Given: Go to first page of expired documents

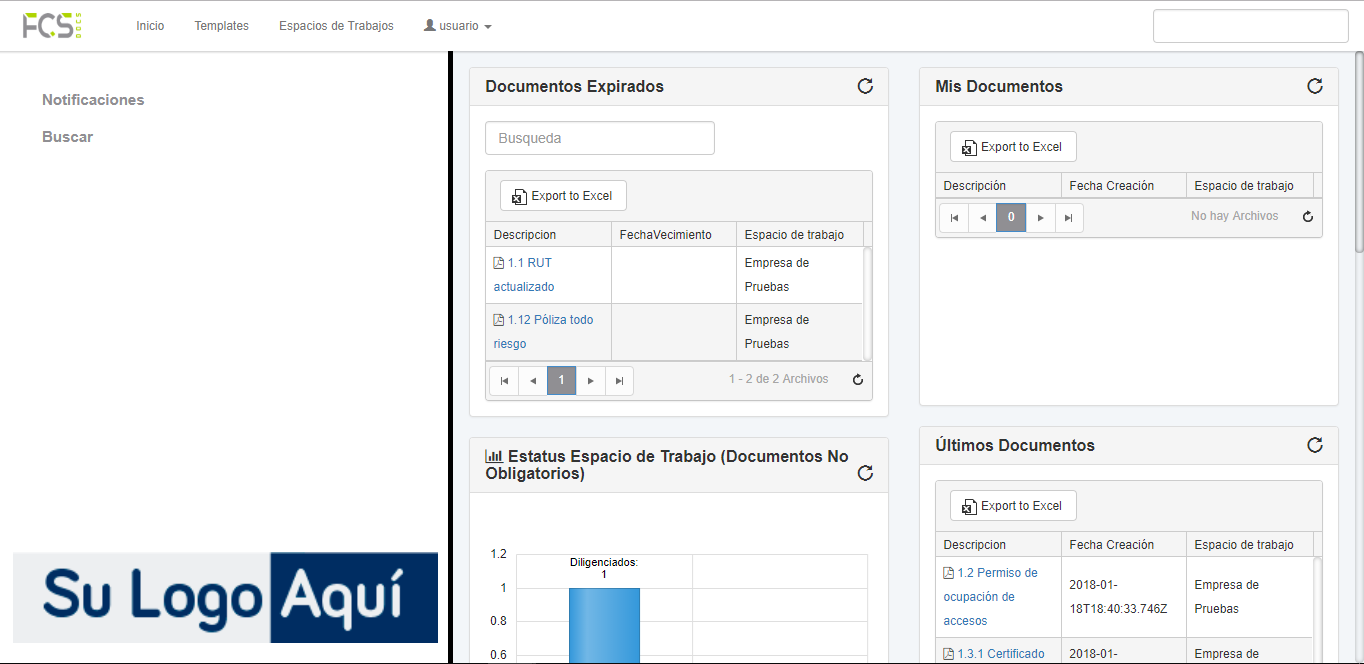Looking at the screenshot, I should [x=504, y=381].
